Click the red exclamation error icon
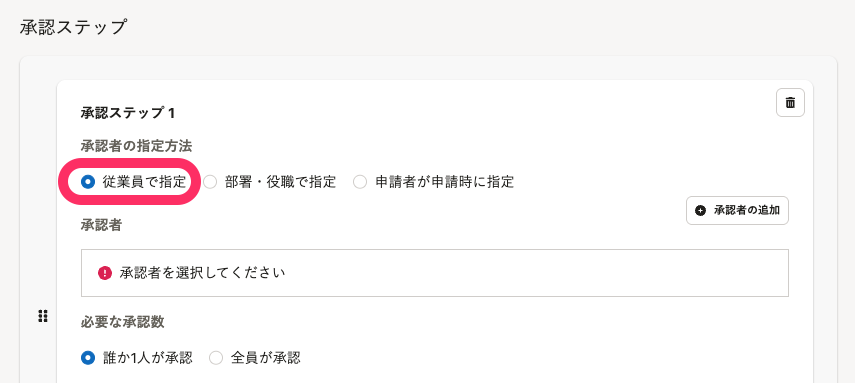 pyautogui.click(x=105, y=273)
